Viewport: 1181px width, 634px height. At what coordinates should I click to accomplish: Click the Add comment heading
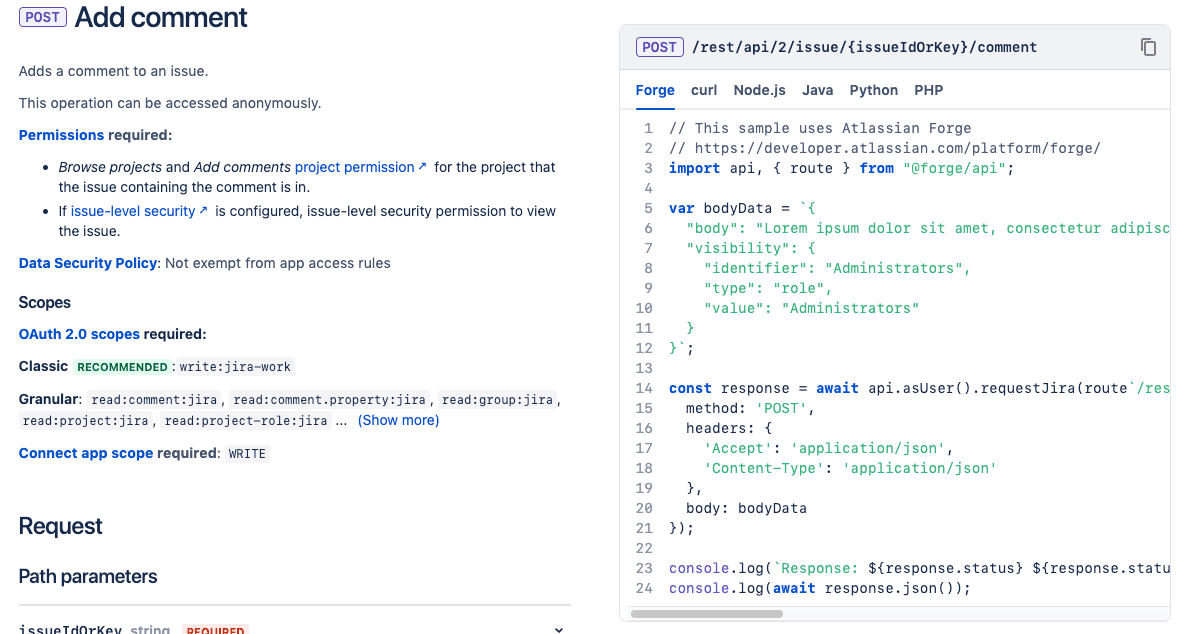click(x=160, y=17)
